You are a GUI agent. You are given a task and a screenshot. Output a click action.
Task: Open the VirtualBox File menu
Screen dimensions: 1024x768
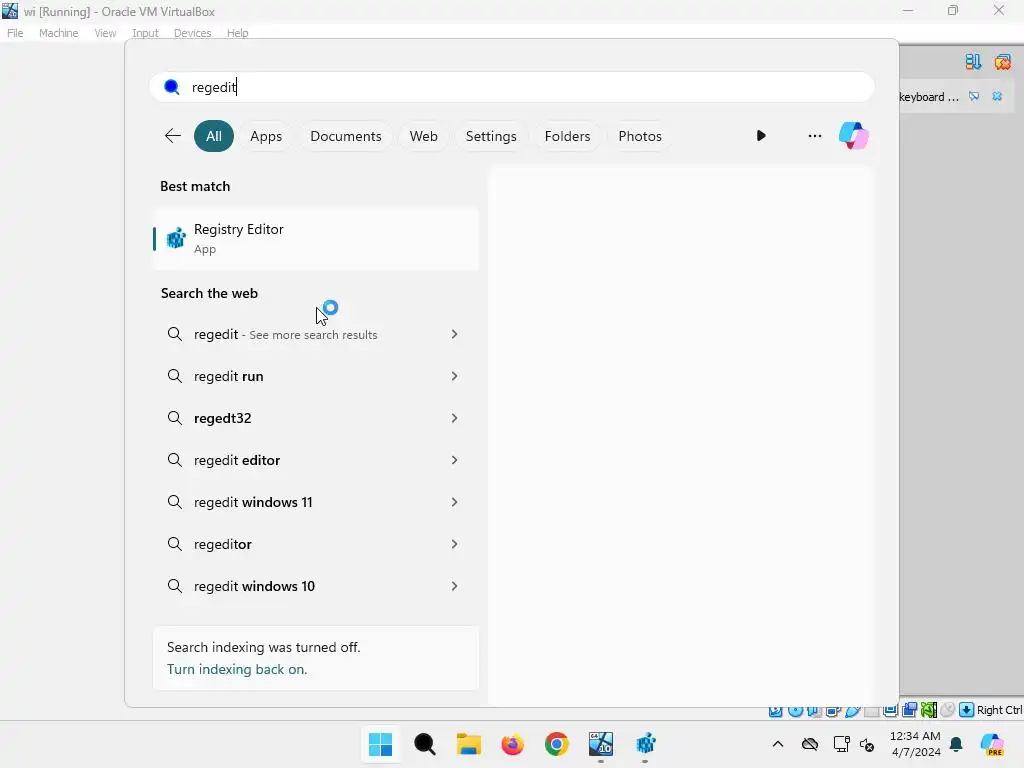[15, 33]
